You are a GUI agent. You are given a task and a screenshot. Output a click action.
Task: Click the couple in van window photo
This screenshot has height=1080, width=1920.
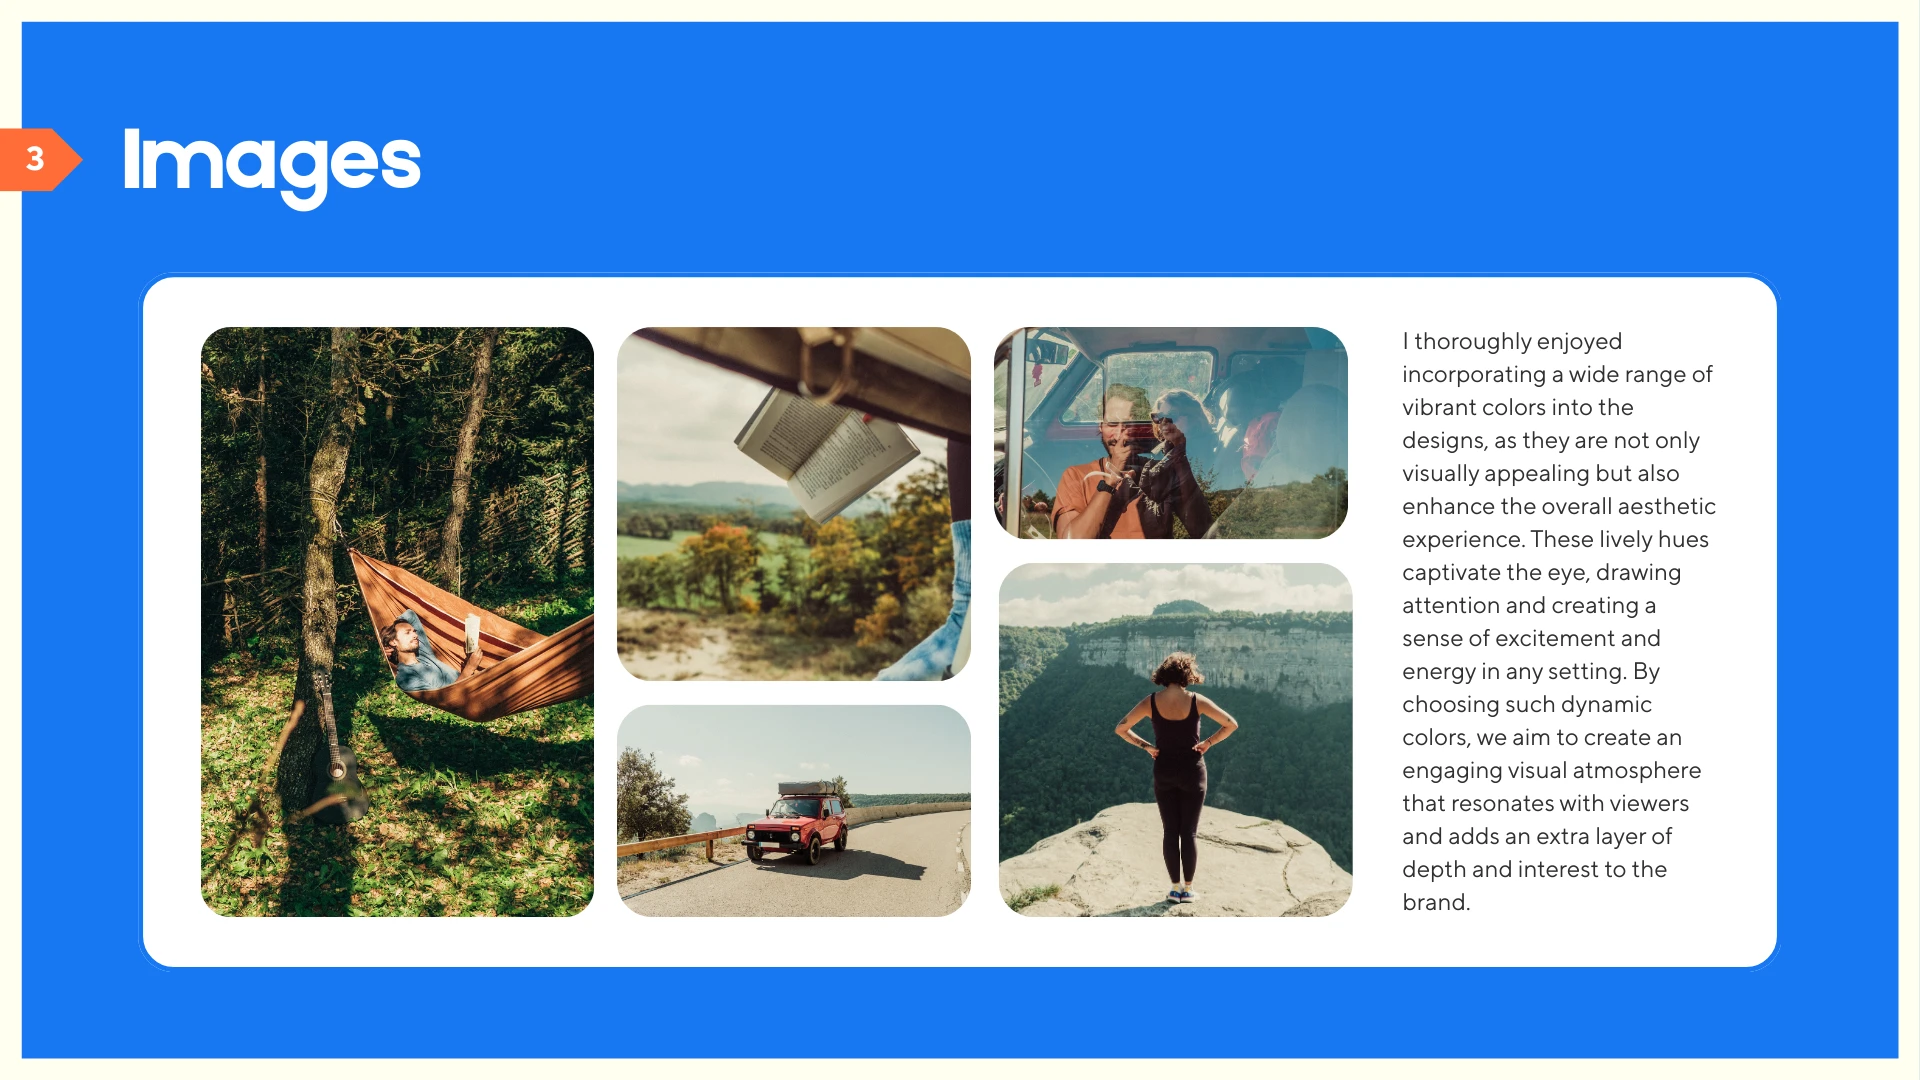tap(1171, 433)
